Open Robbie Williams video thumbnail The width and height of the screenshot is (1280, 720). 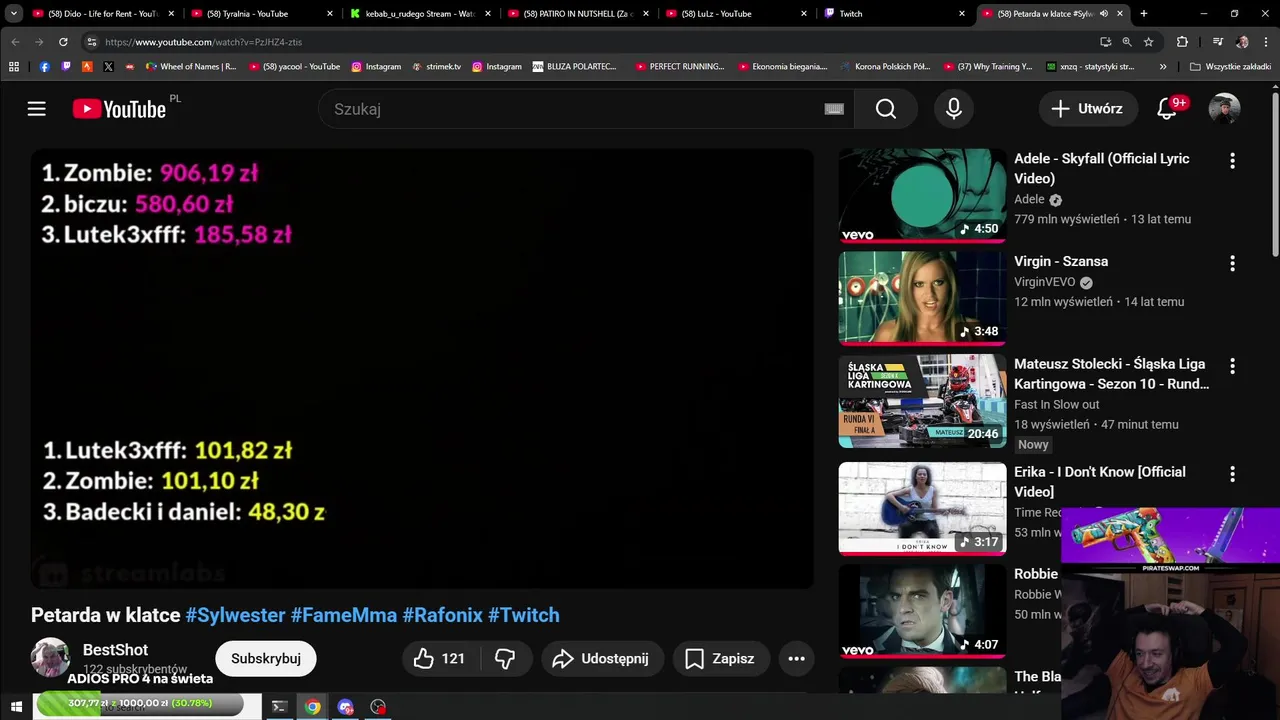click(922, 611)
